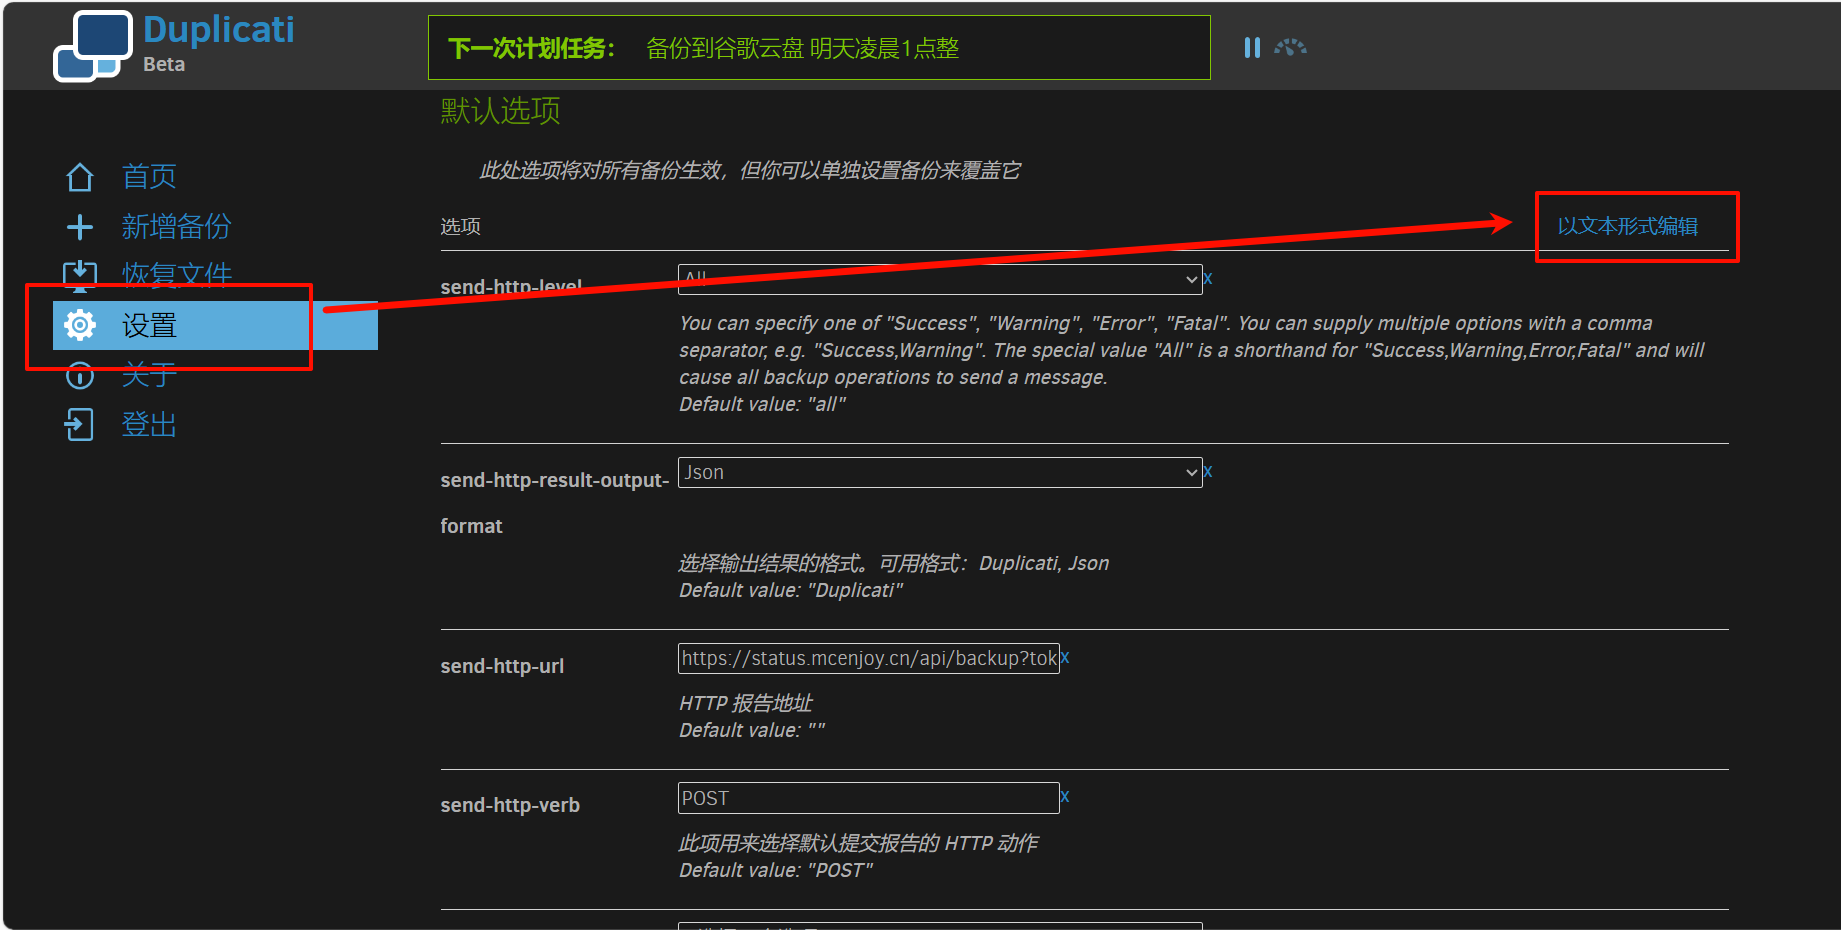Image resolution: width=1841 pixels, height=930 pixels.
Task: Go to the 首页 menu item
Action: point(149,177)
